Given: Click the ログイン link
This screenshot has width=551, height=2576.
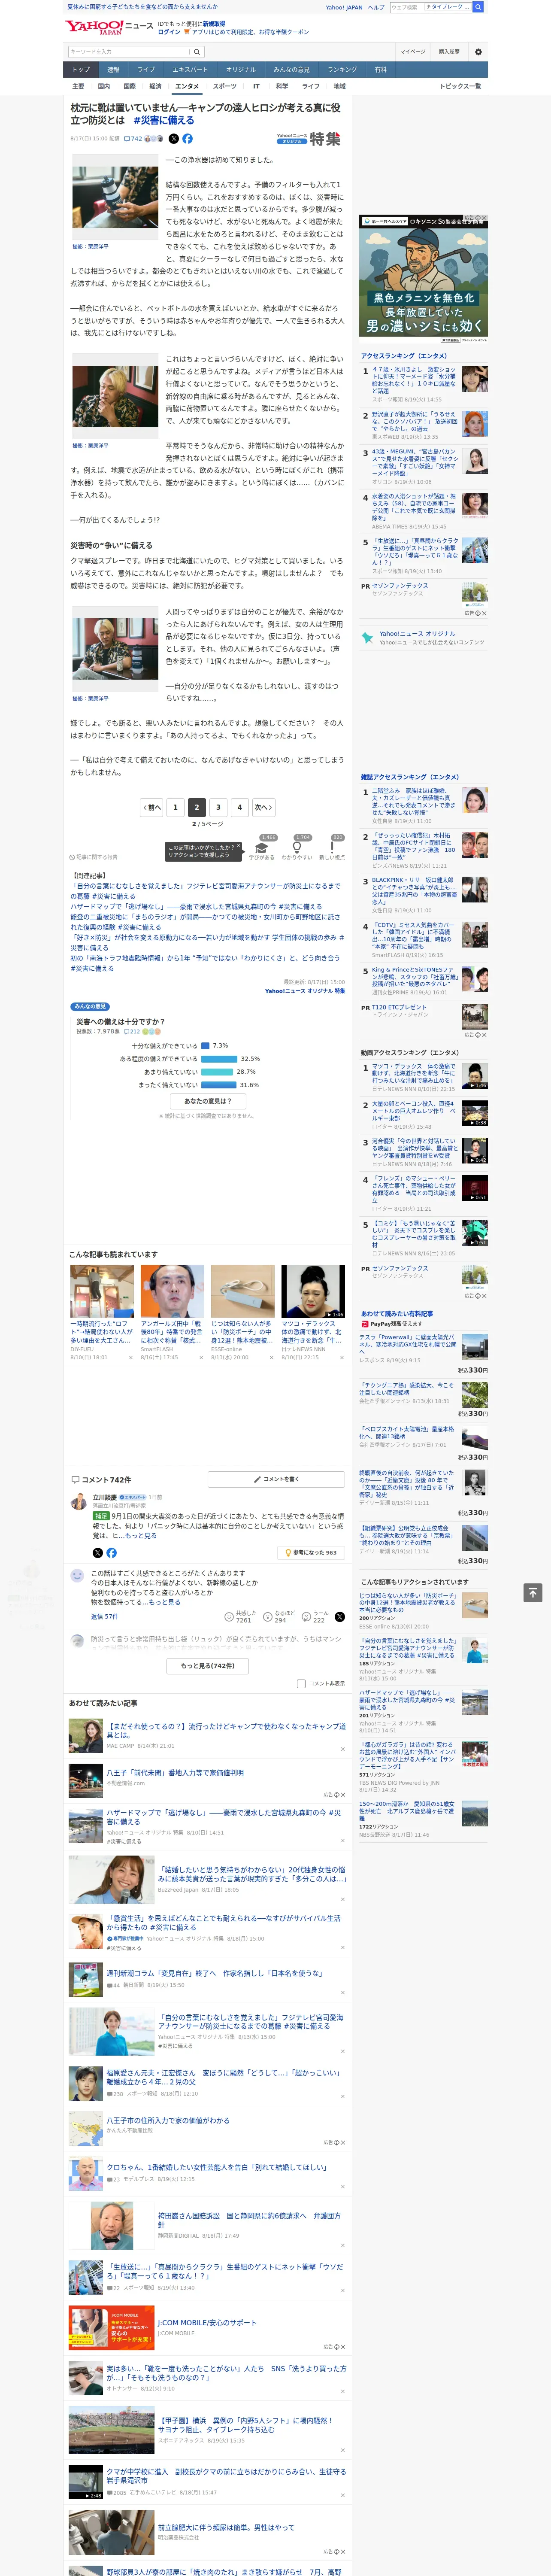Looking at the screenshot, I should [169, 32].
